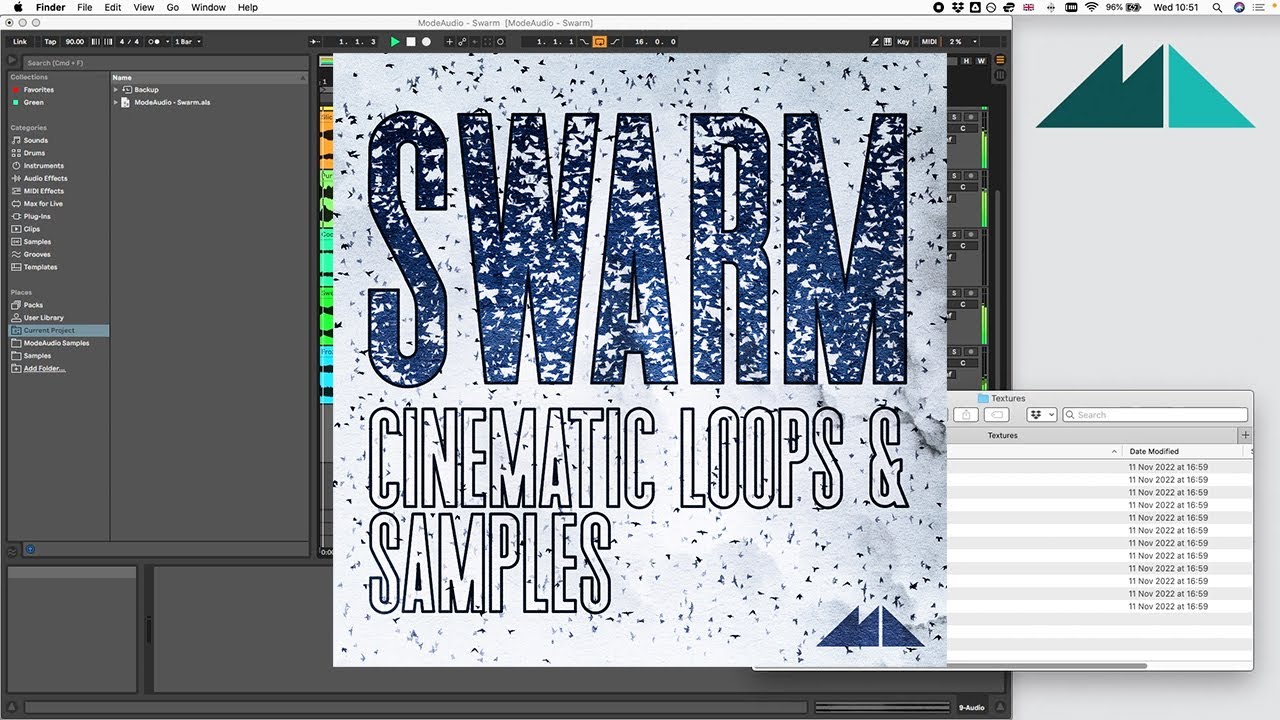Open Spotlight search in menu bar

pyautogui.click(x=1217, y=7)
